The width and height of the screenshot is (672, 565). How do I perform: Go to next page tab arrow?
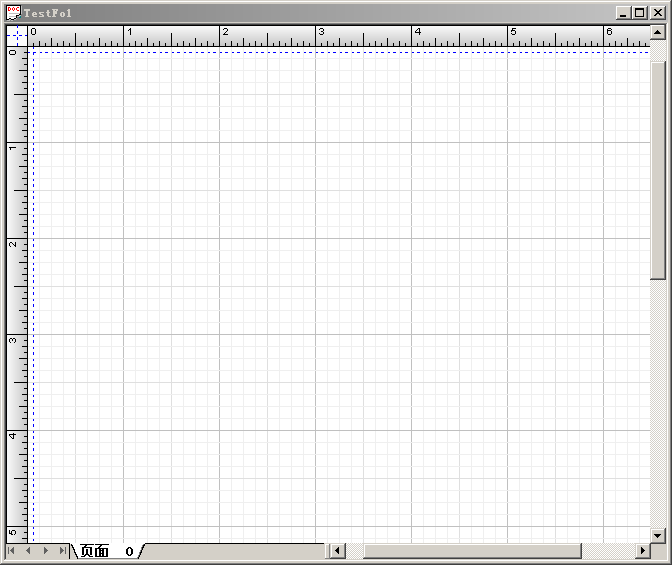pos(45,550)
